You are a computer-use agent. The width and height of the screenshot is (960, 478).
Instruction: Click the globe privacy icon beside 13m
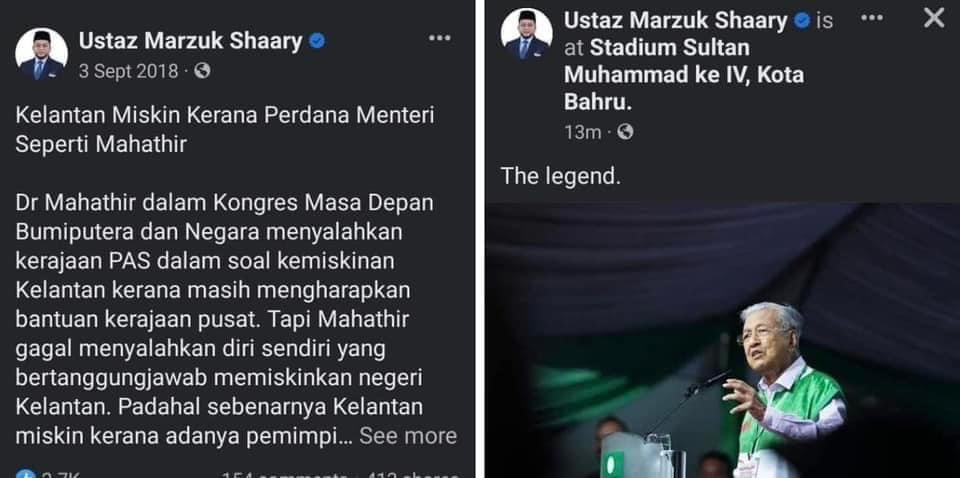click(625, 132)
